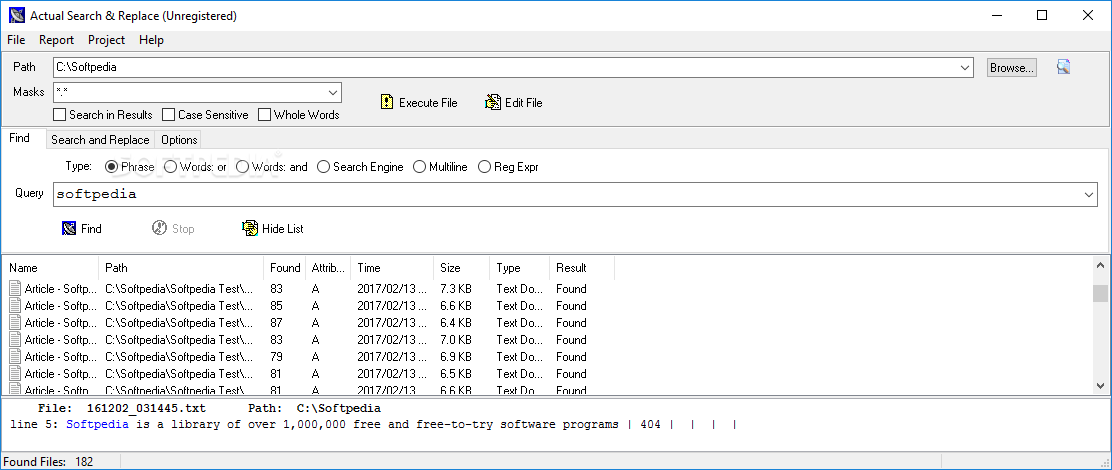Select the Phrase search type
This screenshot has height=470, width=1112.
pos(111,167)
